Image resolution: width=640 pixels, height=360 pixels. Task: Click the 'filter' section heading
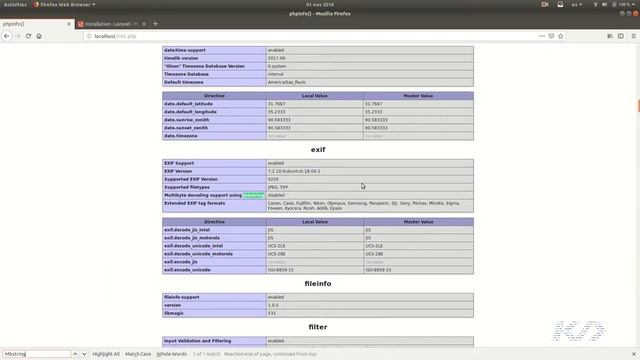coord(318,327)
